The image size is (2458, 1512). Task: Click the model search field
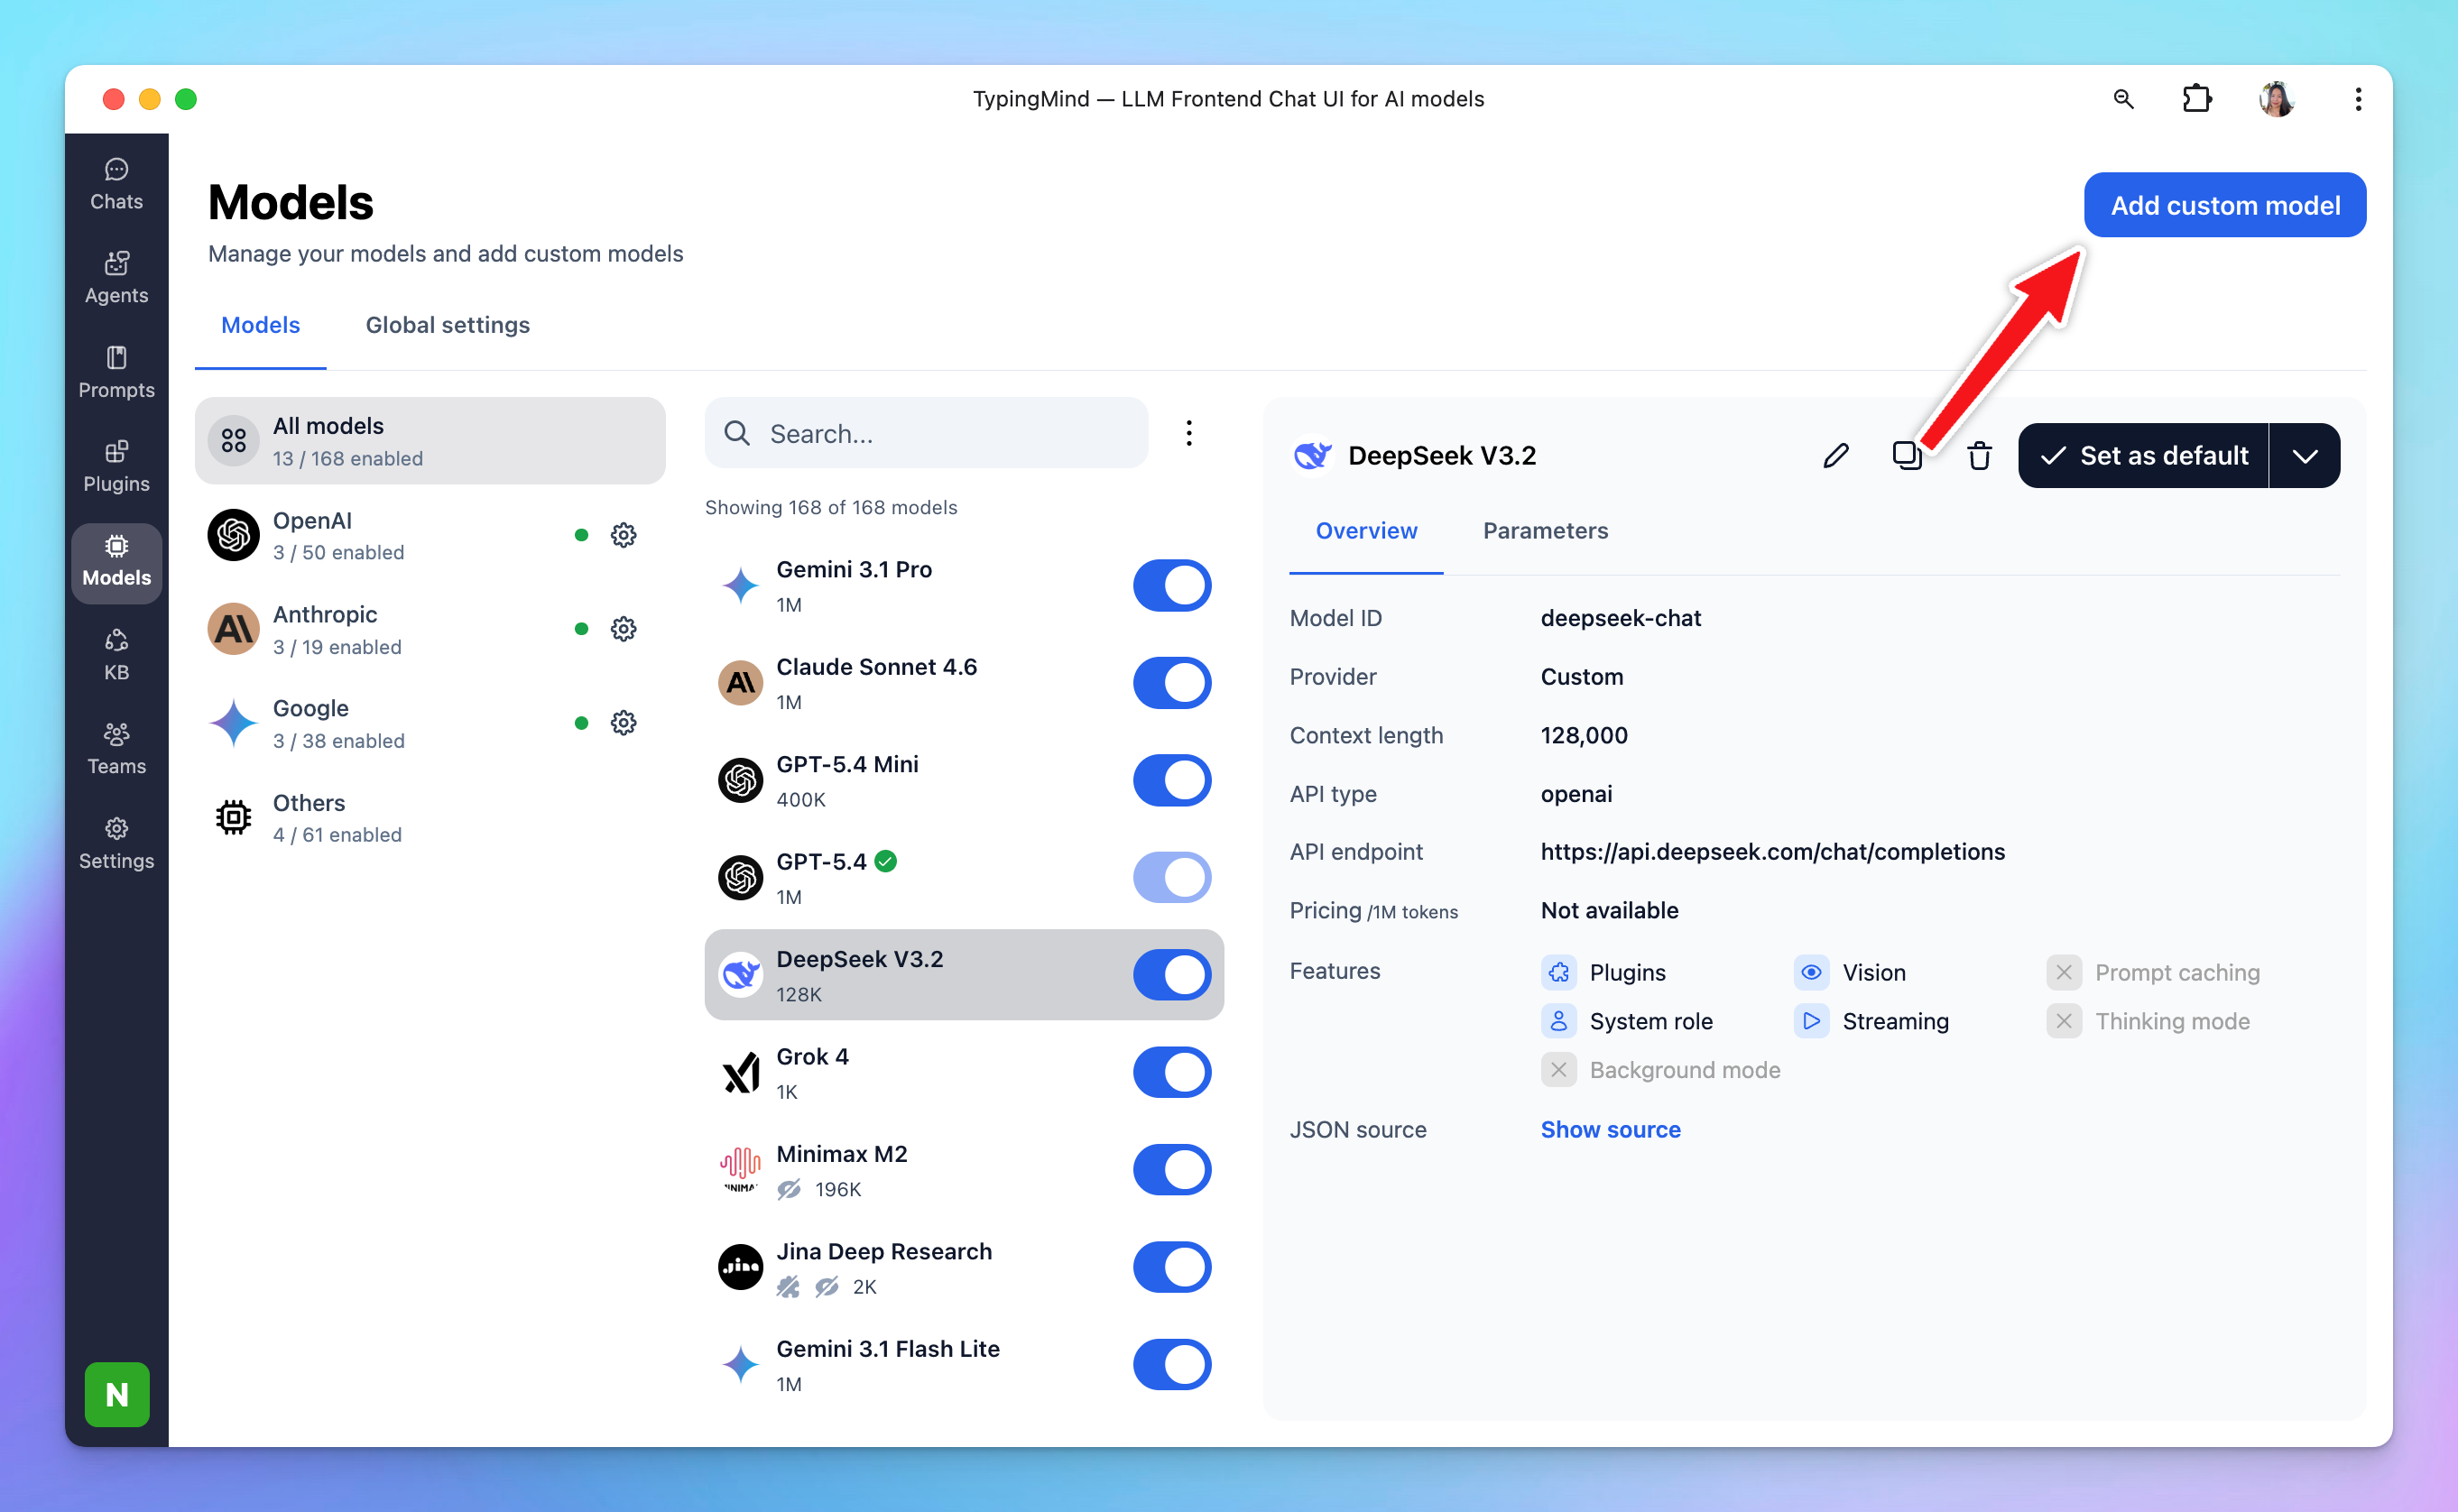coord(940,433)
